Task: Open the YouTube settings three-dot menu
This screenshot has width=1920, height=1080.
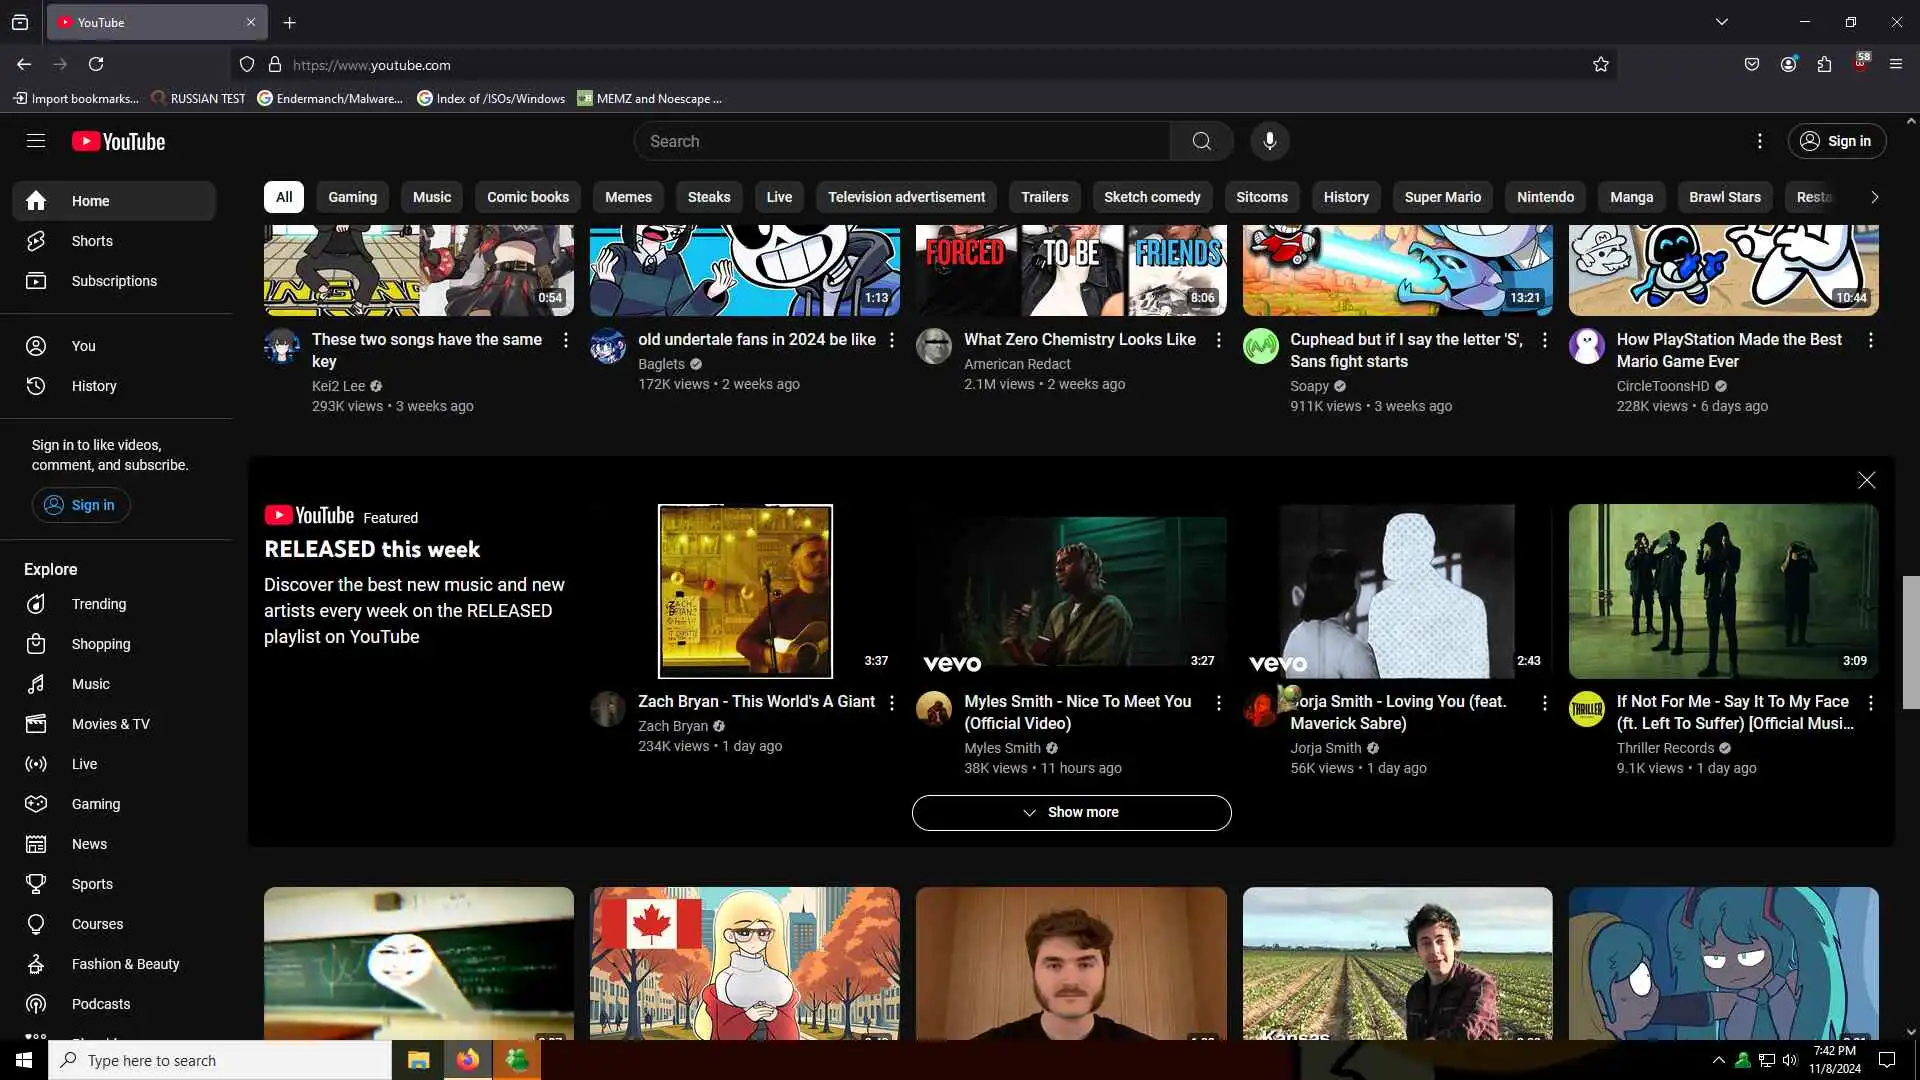Action: pos(1760,141)
